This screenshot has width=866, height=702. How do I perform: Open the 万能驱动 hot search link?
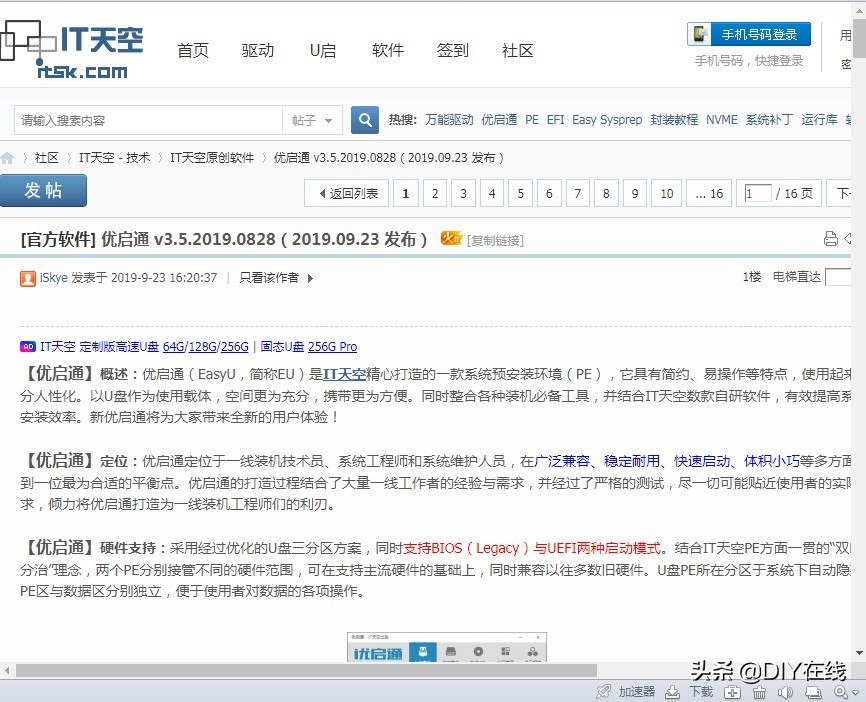coord(449,119)
